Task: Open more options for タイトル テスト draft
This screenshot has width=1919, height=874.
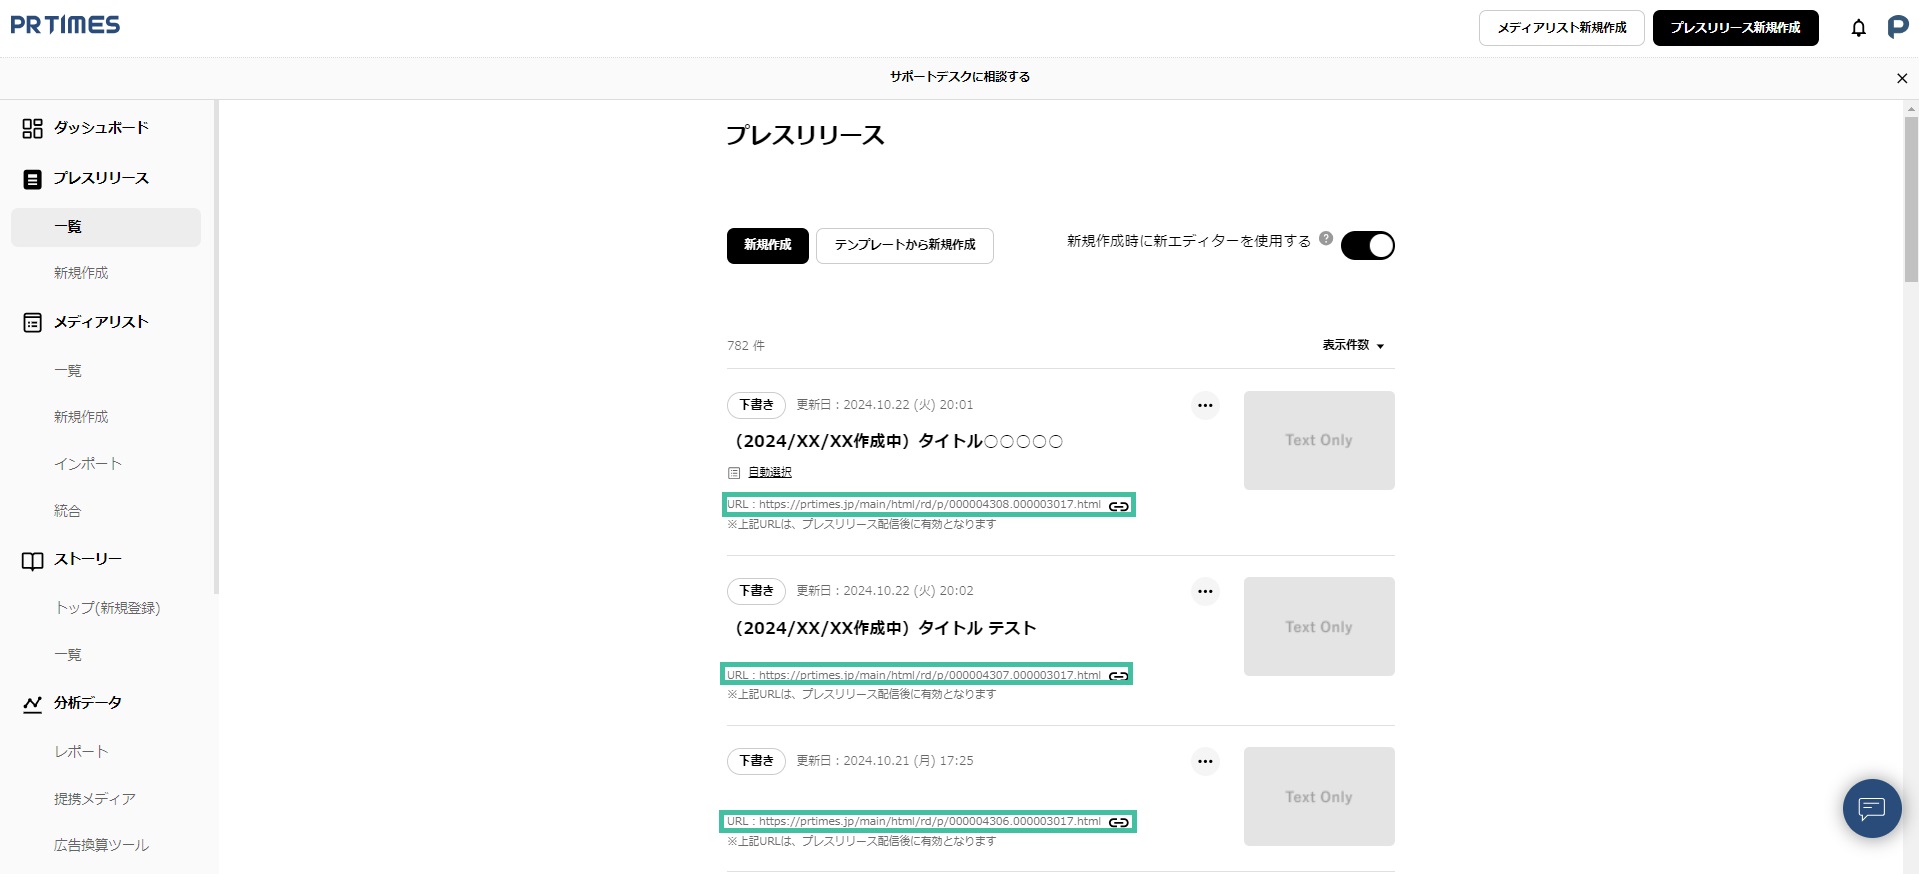Action: click(x=1205, y=591)
